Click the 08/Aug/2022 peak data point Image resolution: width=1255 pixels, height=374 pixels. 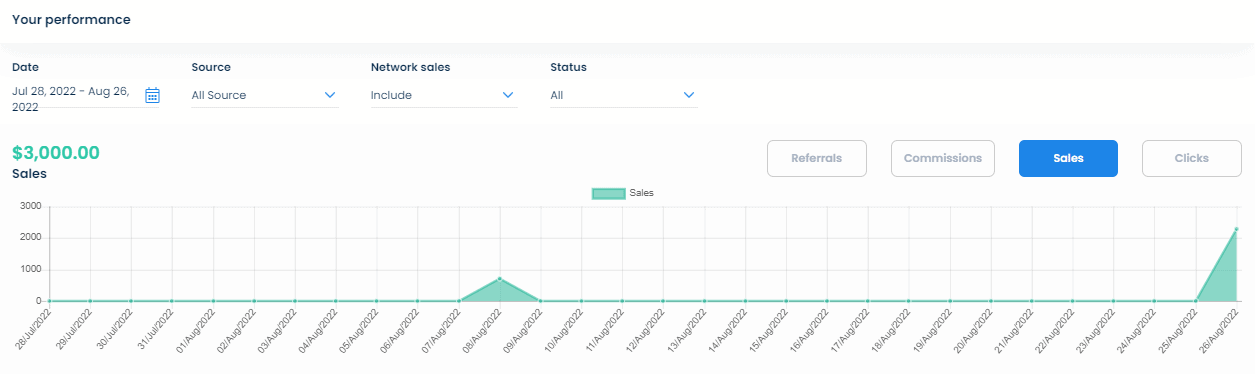tap(500, 279)
